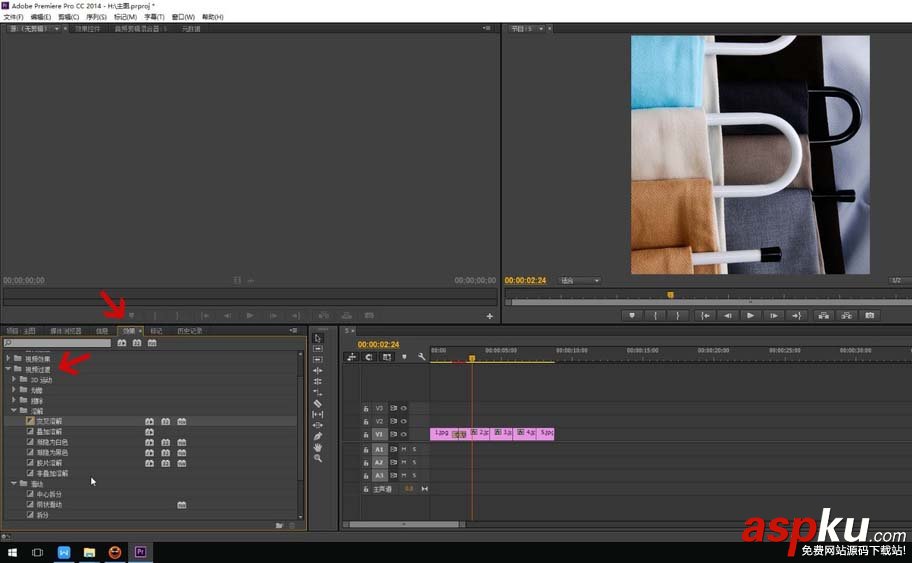
Task: Select the Zoom magnifier tool
Action: point(318,458)
